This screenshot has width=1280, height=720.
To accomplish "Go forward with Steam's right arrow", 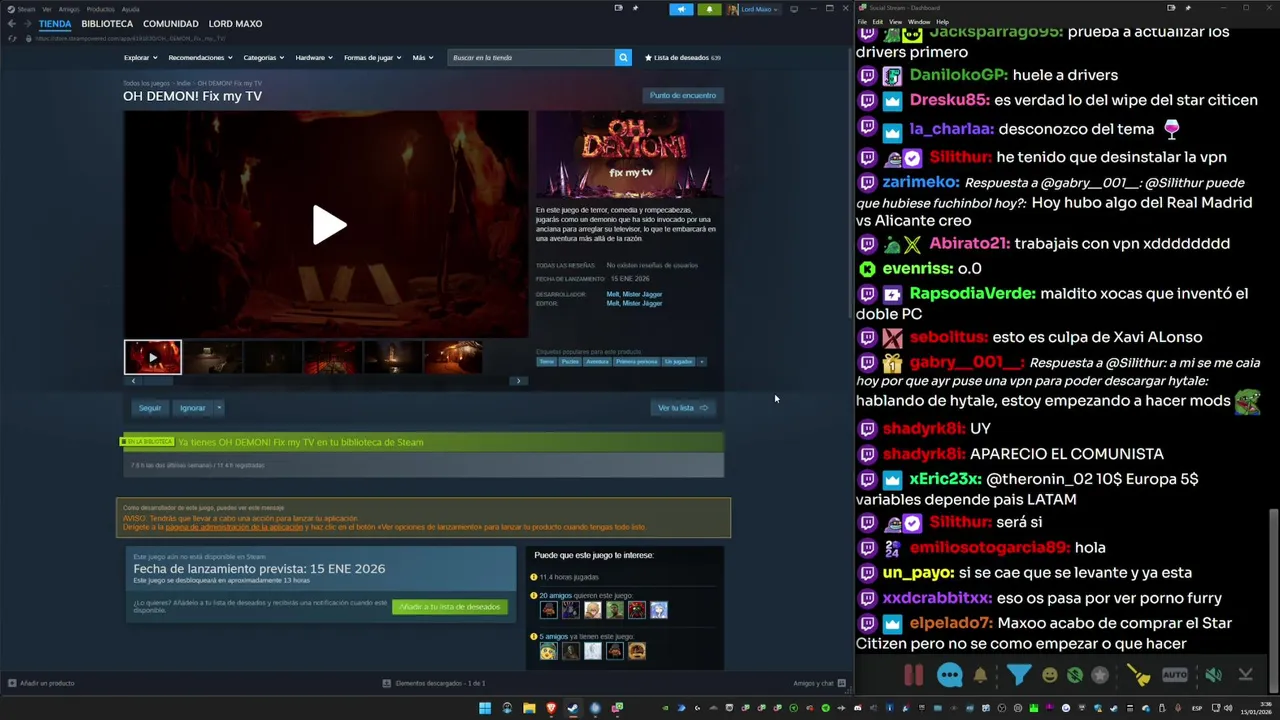I will click(x=28, y=24).
